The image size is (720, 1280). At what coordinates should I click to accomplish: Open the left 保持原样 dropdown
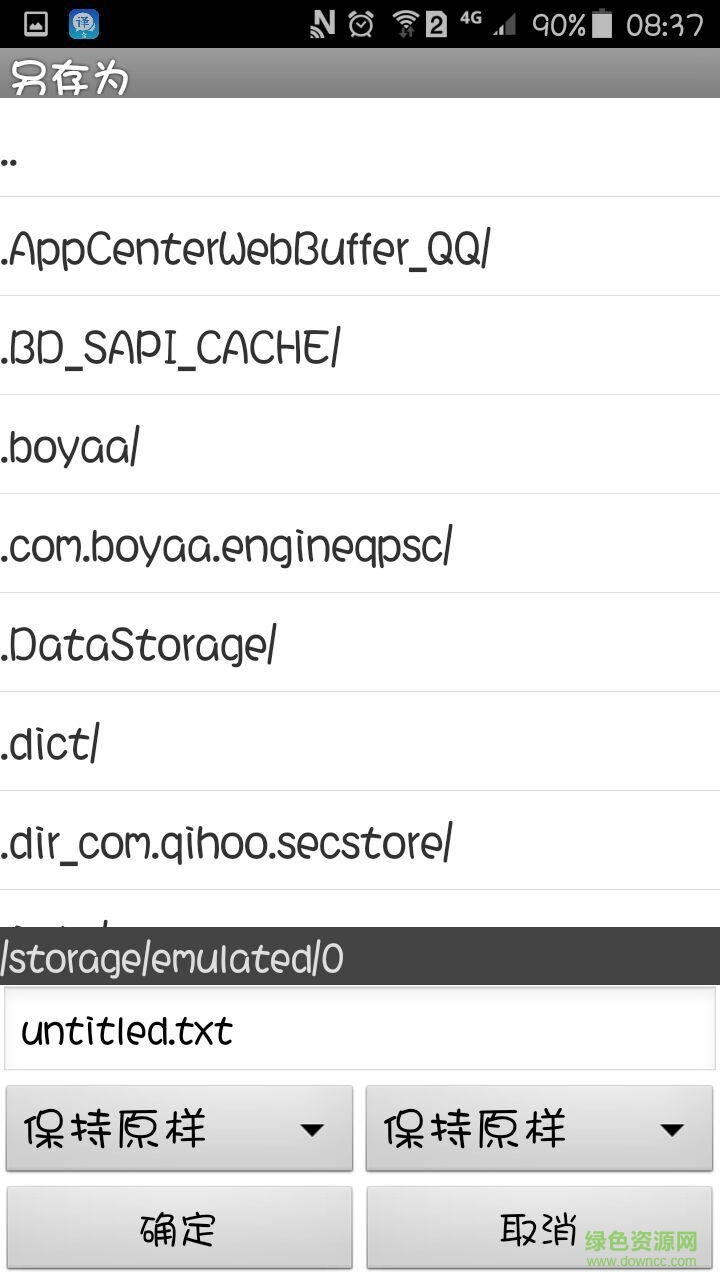(180, 1129)
